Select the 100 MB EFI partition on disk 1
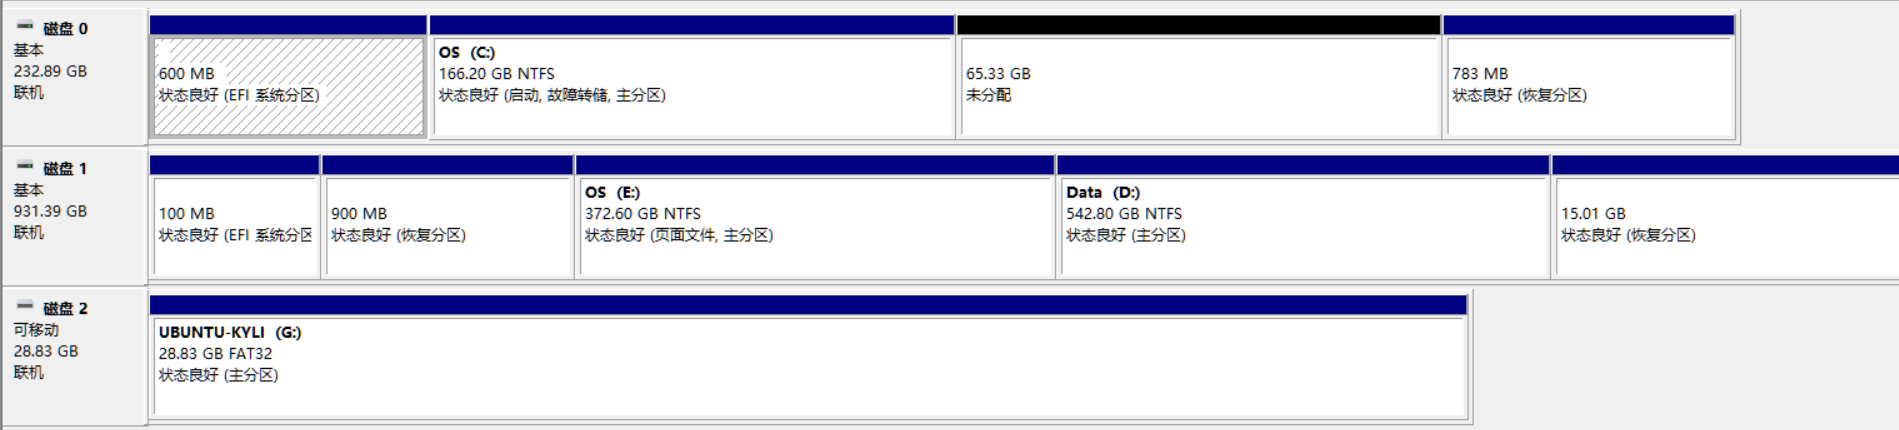 (x=234, y=227)
